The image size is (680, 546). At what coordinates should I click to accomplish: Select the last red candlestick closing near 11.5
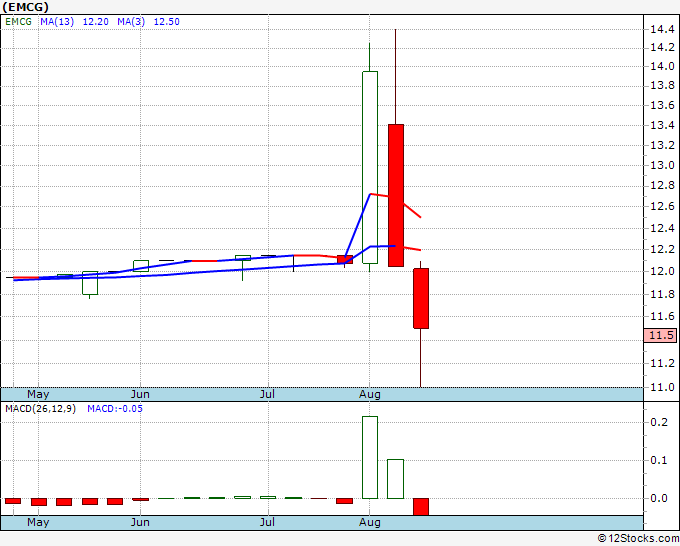point(421,298)
